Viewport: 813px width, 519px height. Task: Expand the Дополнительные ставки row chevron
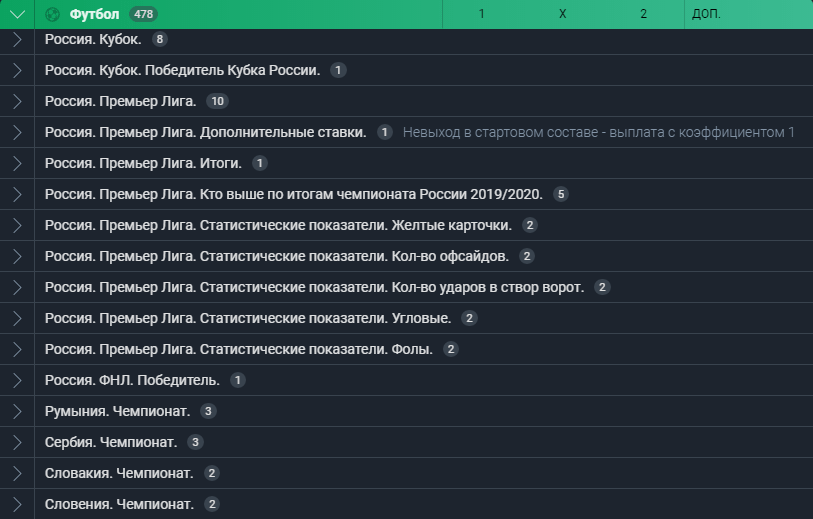point(17,132)
